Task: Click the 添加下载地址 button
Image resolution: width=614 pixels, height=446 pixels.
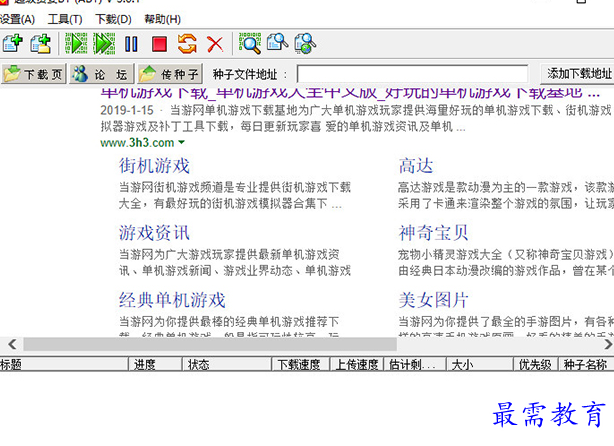Action: 577,74
